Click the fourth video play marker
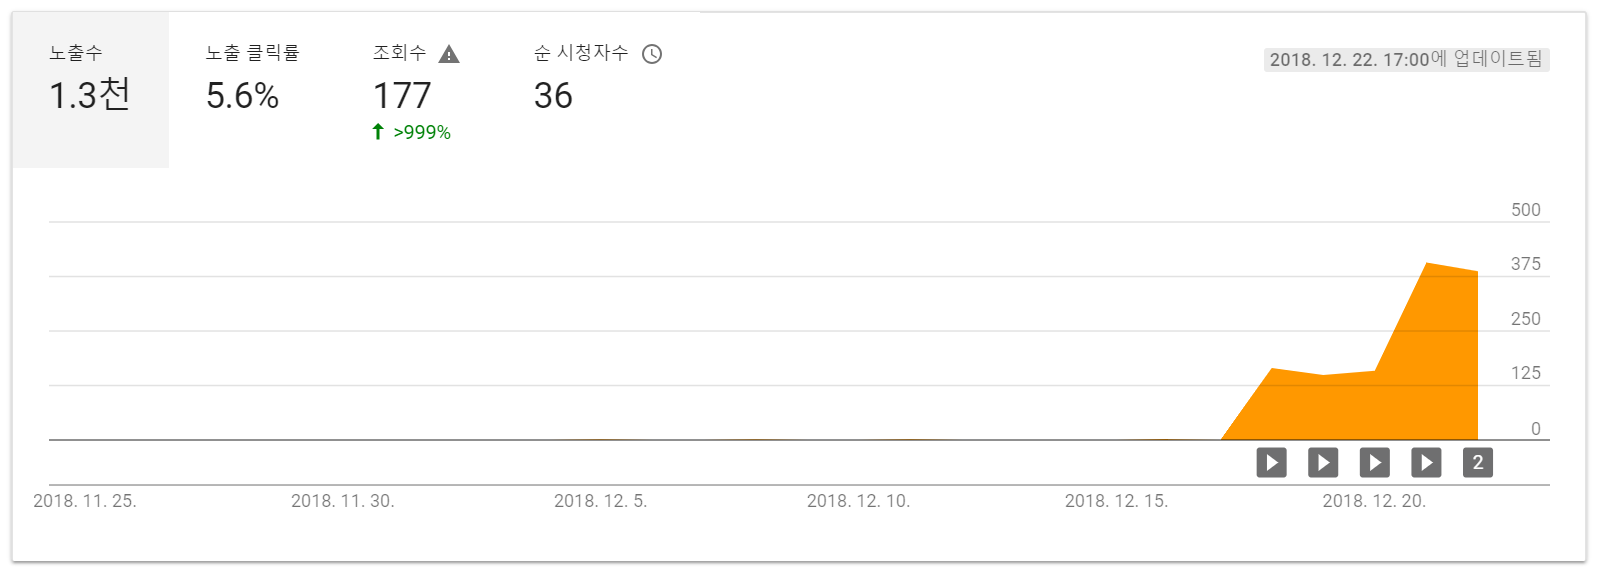The height and width of the screenshot is (579, 1597). [x=1426, y=462]
